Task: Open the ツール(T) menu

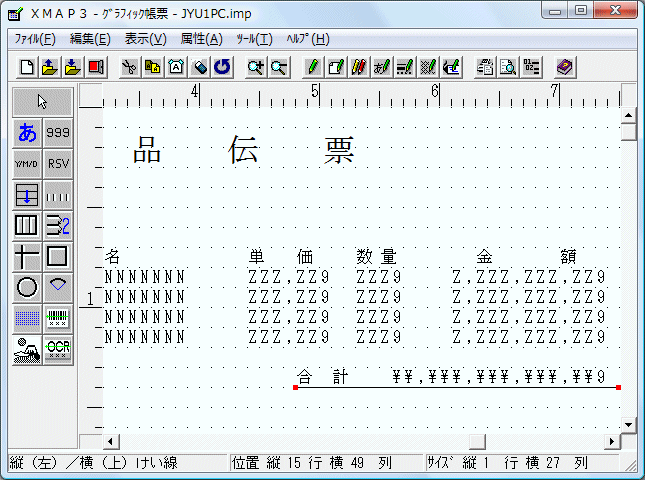Action: 255,39
